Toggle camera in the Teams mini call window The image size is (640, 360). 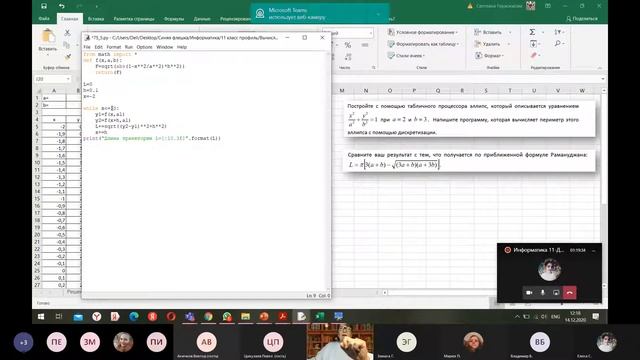(x=529, y=293)
